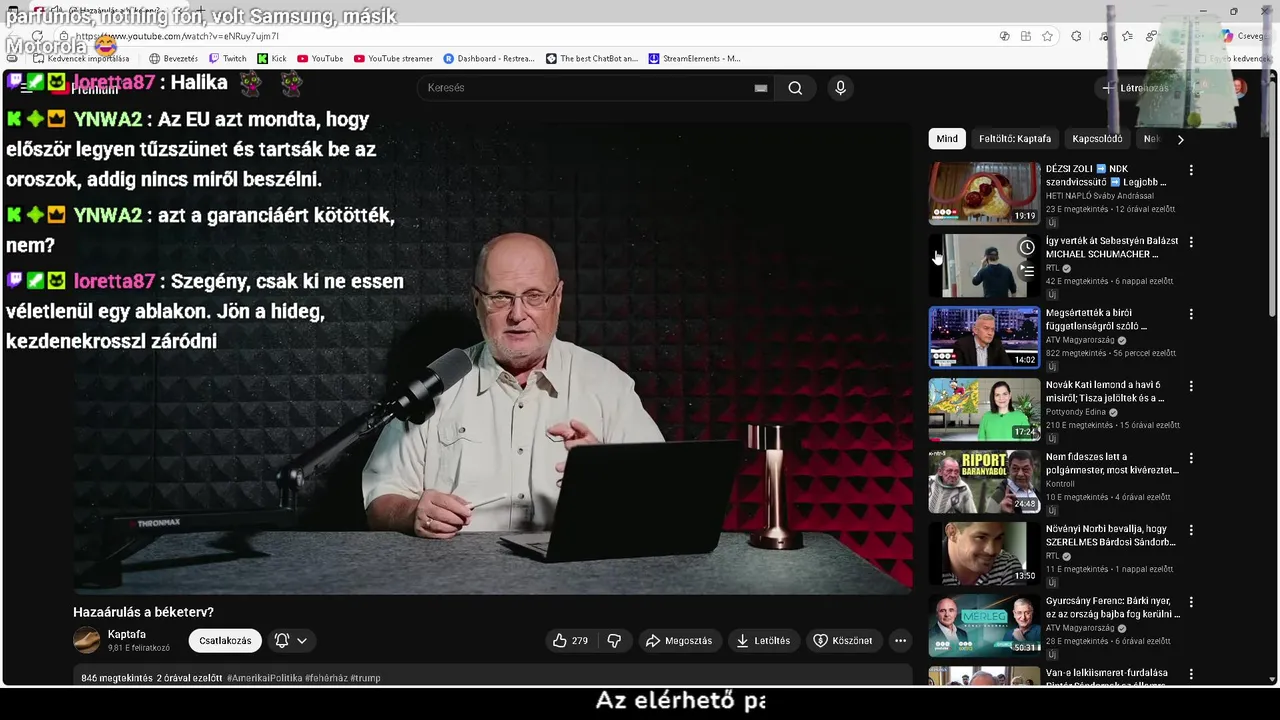The image size is (1280, 720).
Task: Open DÉZSI ZOLI NDK szendvicssütő thumbnail
Action: pos(984,193)
